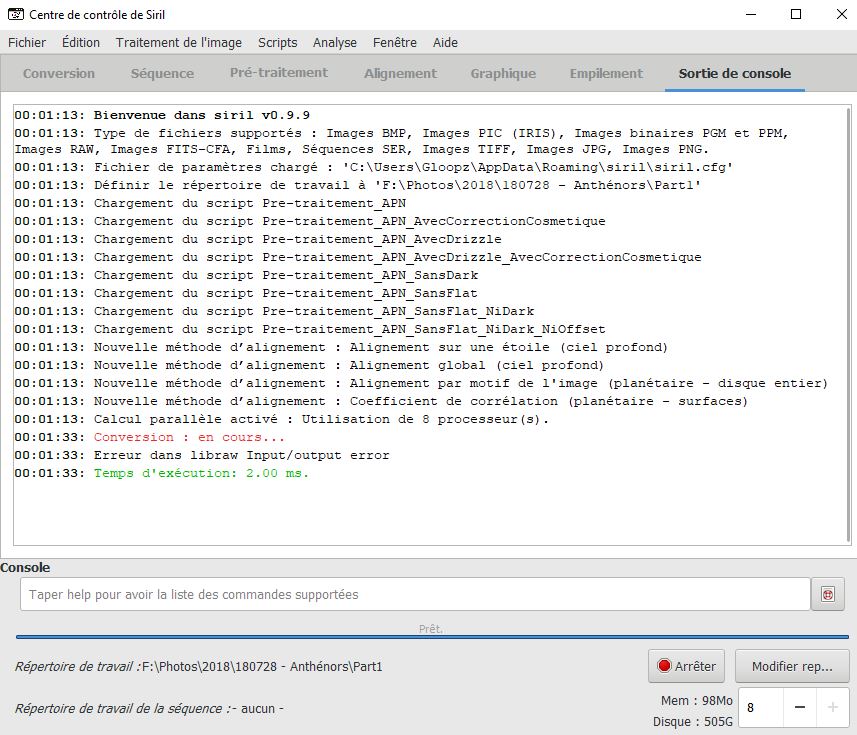857x735 pixels.
Task: Switch to the Alignement tab
Action: coord(401,73)
